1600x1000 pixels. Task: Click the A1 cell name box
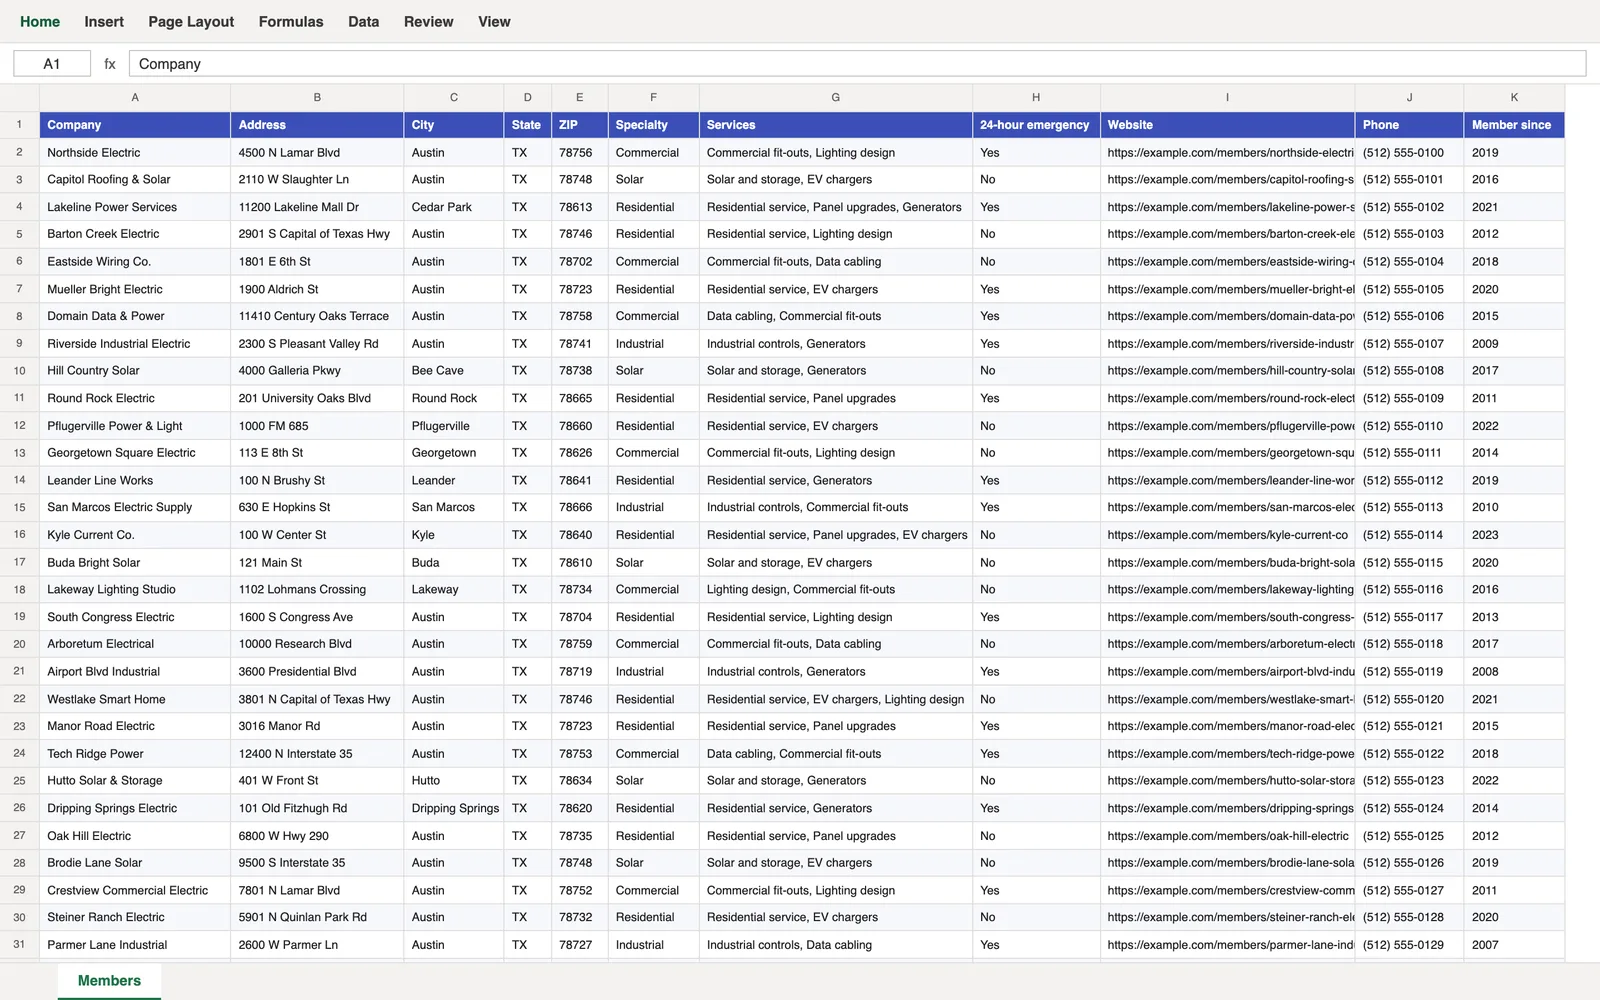coord(52,64)
